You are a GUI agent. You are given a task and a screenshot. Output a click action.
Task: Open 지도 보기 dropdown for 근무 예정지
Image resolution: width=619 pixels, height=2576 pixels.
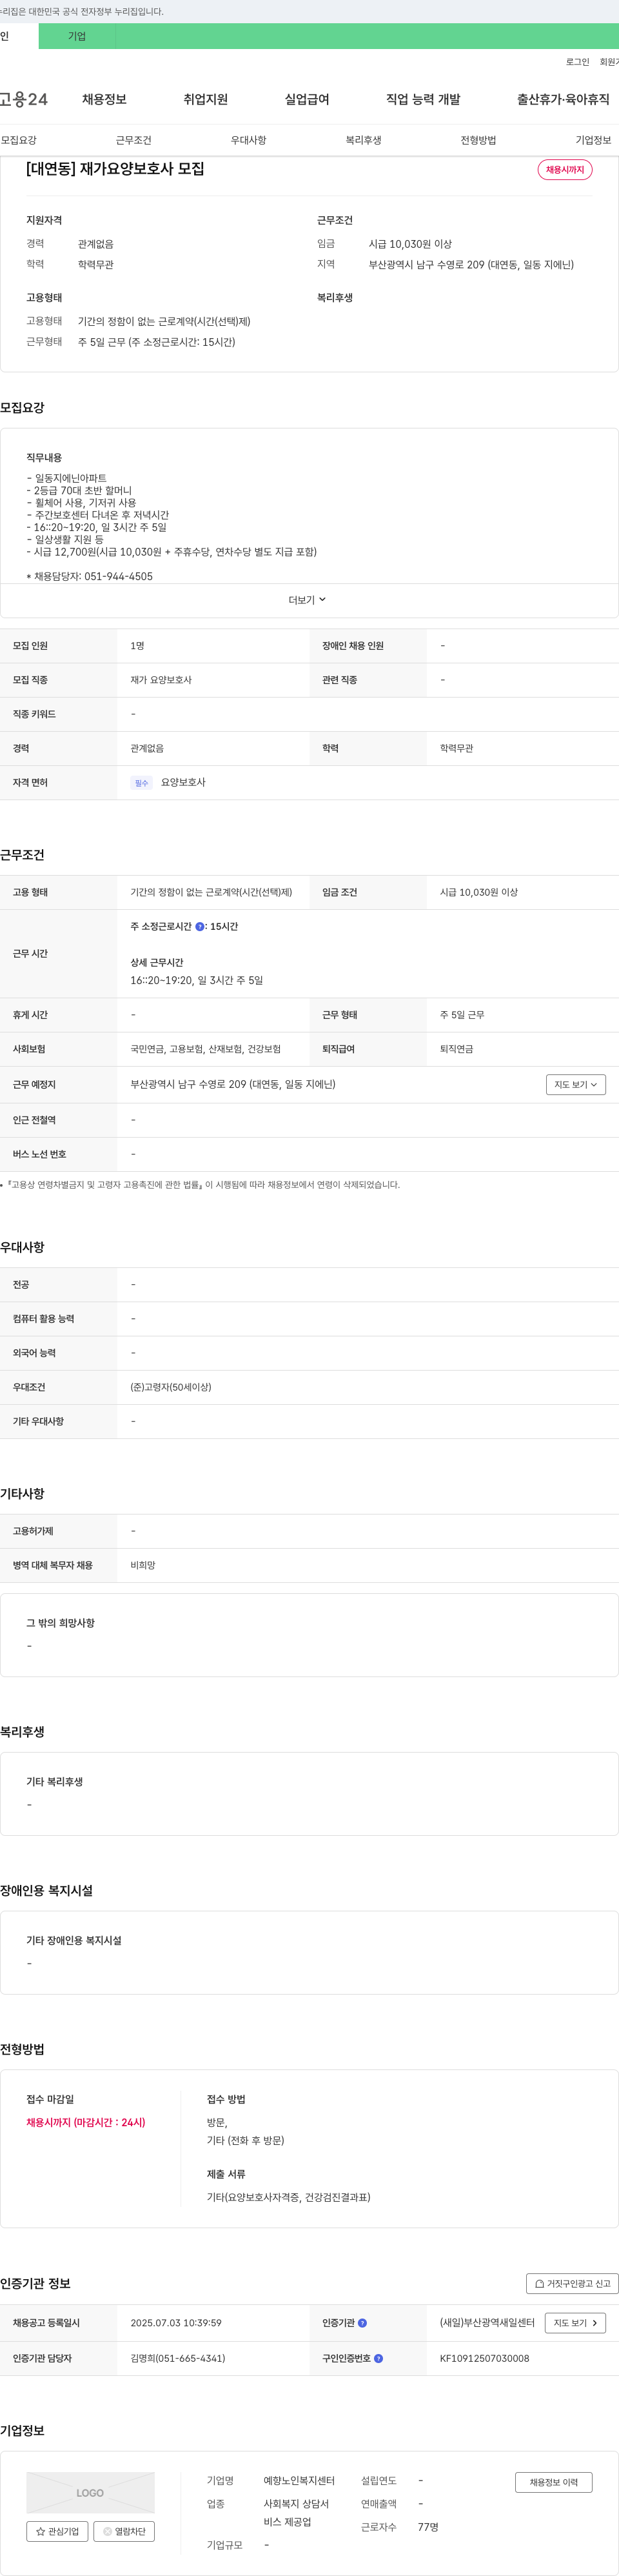(575, 1084)
